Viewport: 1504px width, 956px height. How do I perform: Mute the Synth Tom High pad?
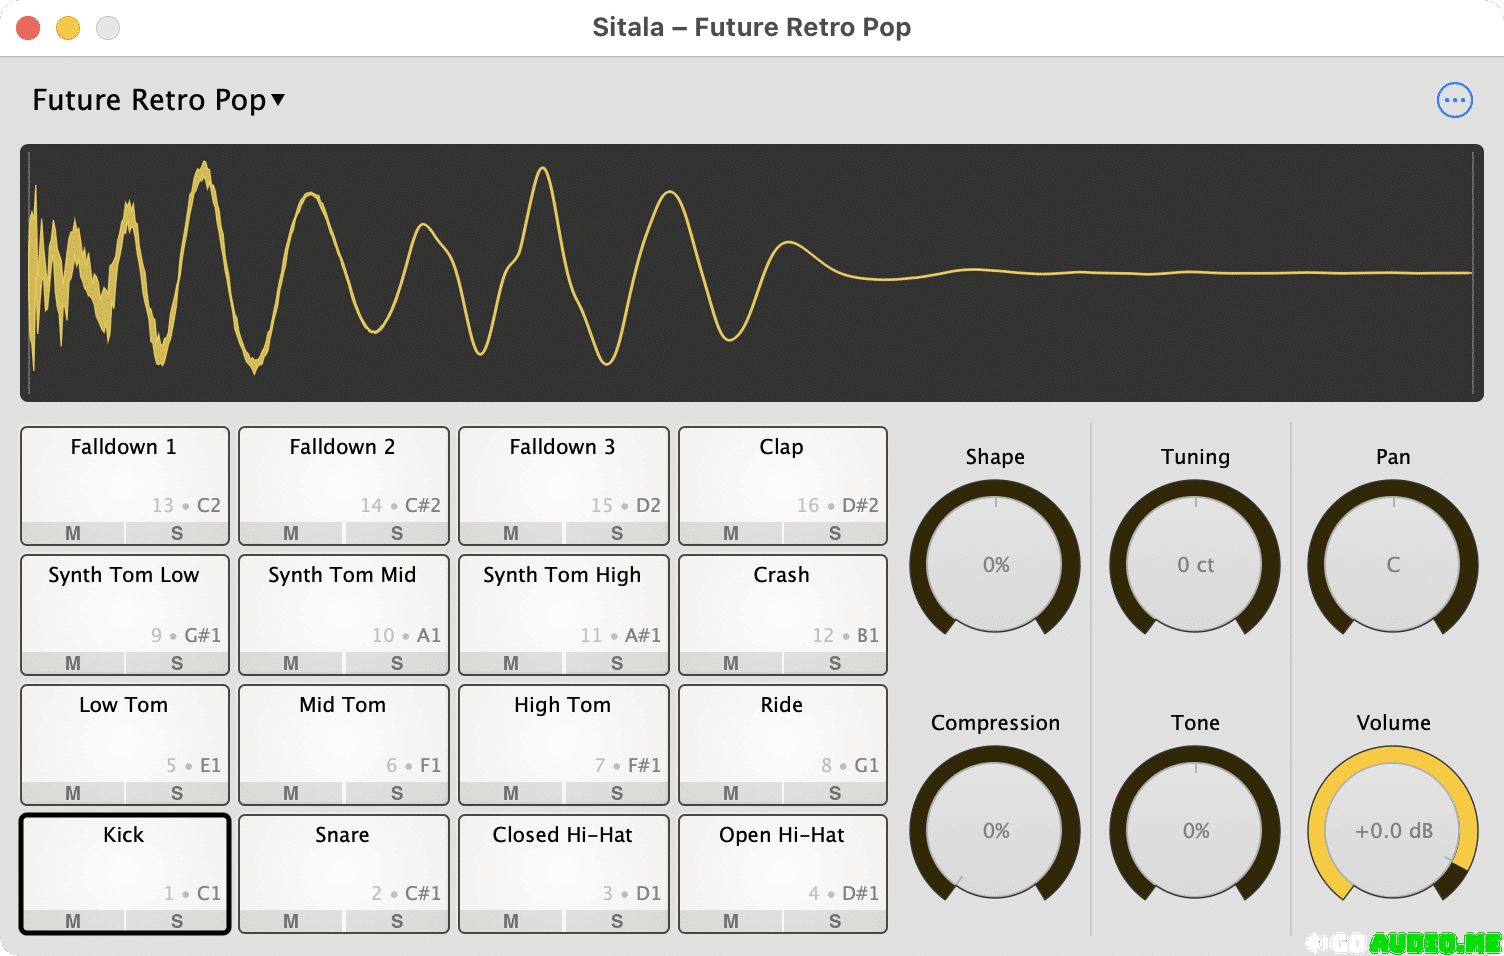(x=511, y=663)
